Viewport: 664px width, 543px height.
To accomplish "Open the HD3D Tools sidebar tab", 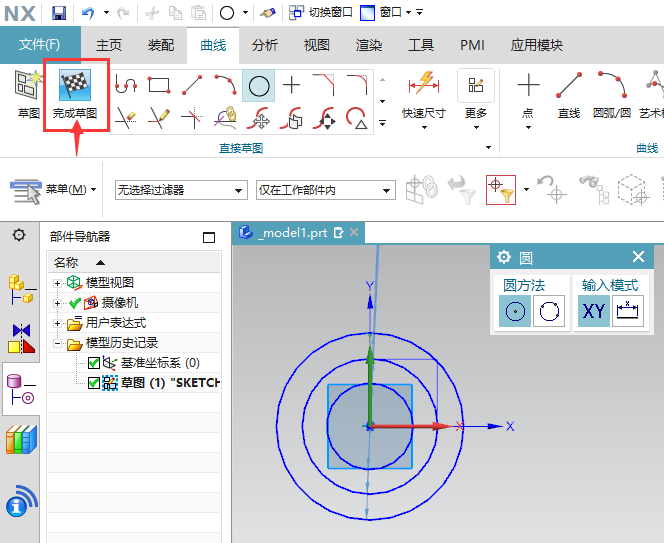I will pos(21,501).
